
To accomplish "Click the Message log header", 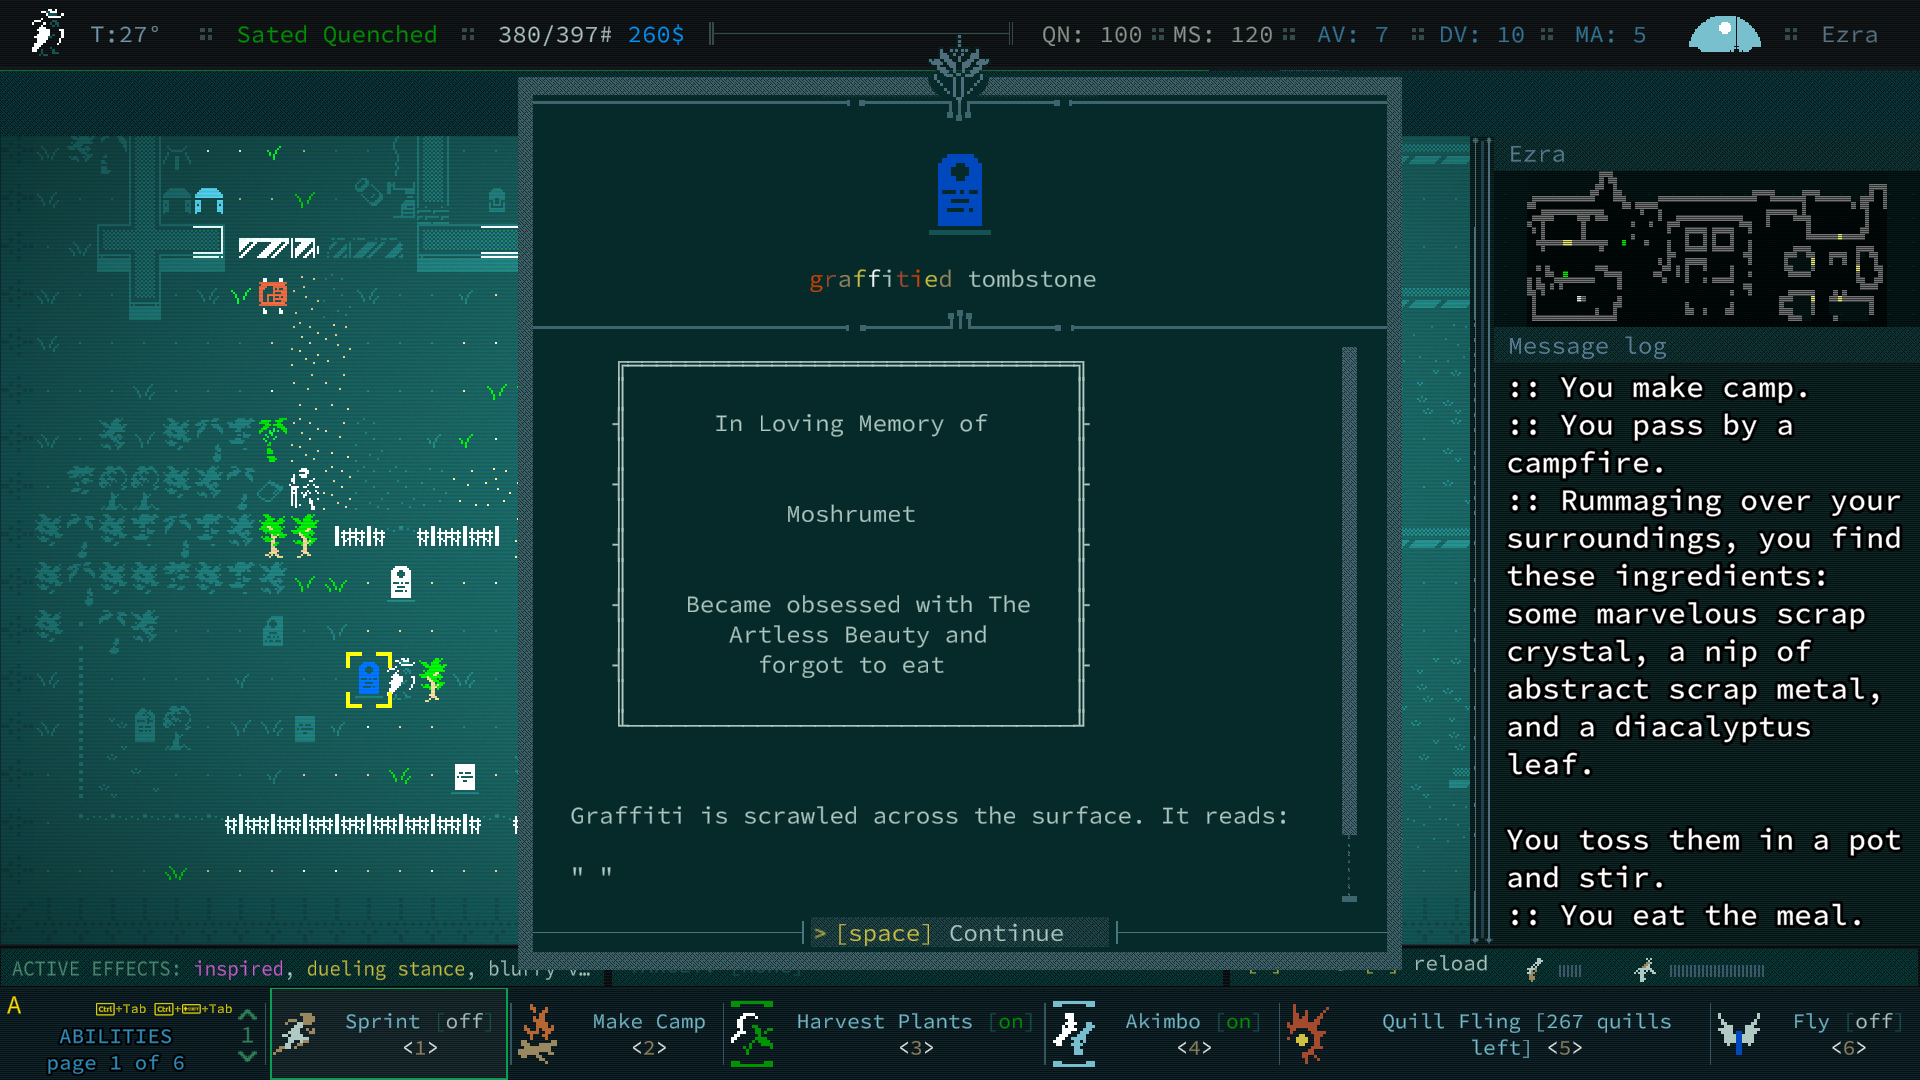I will [1587, 346].
